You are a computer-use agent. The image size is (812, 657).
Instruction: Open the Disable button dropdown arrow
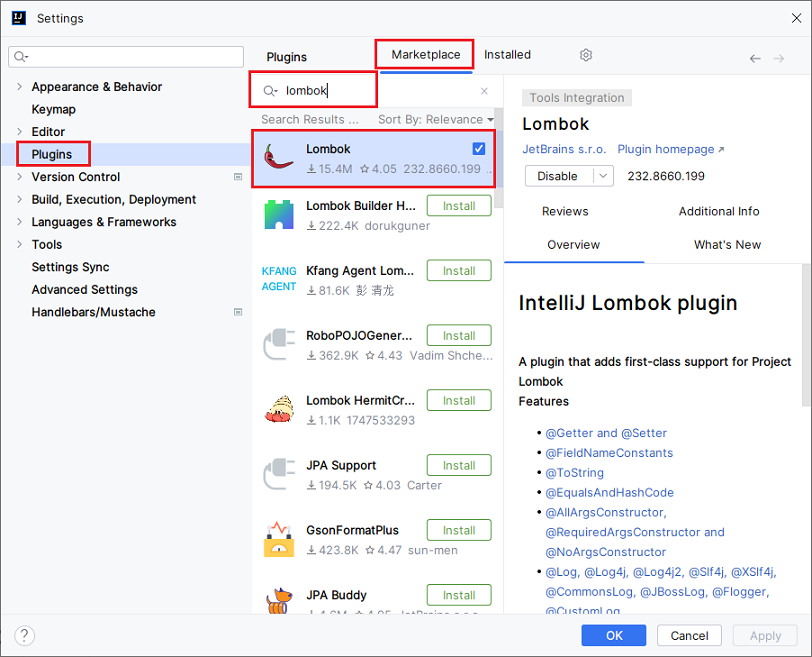603,176
